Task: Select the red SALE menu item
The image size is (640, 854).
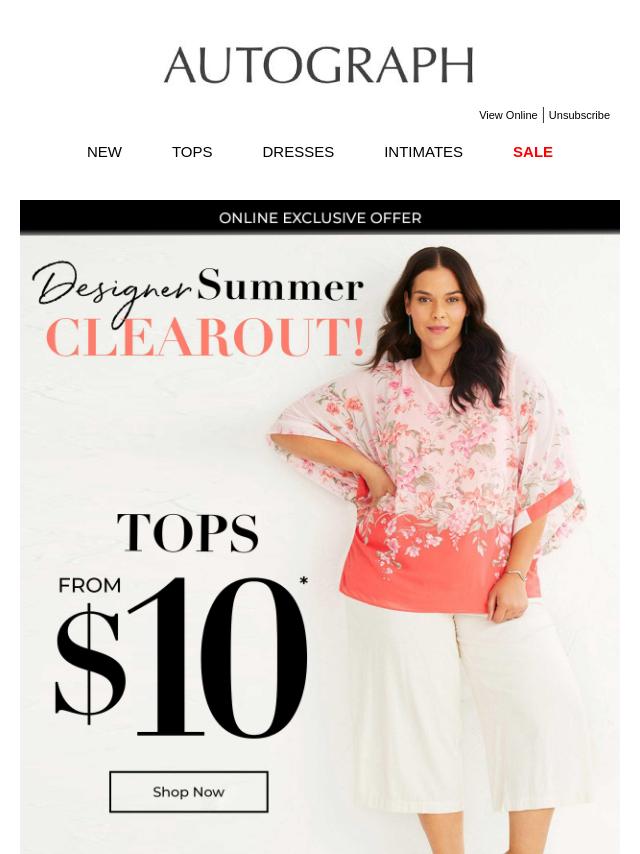Action: [x=533, y=152]
